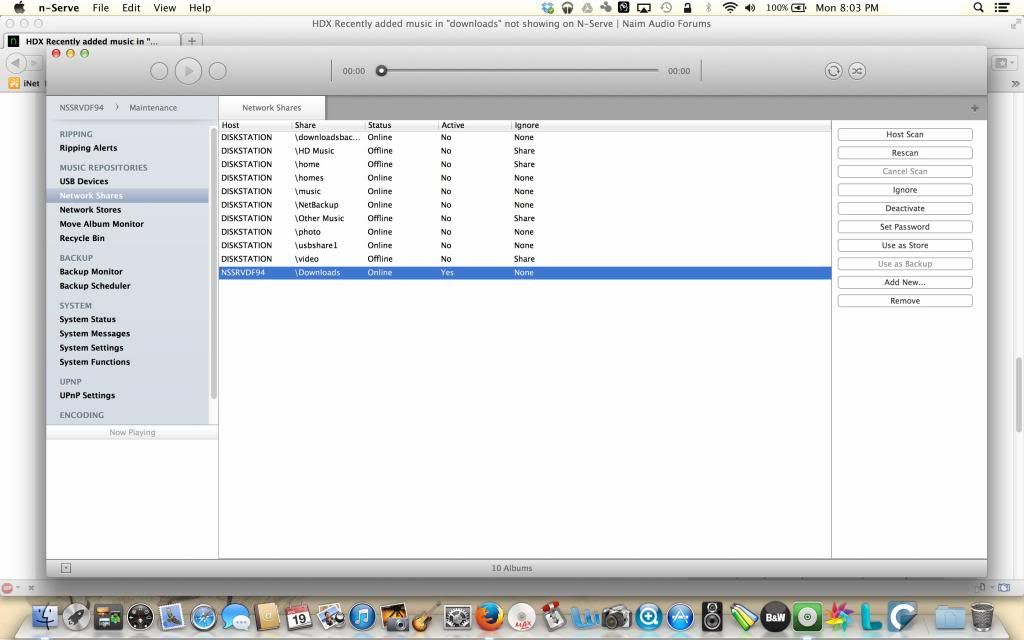Click the Dropbox icon in the menu bar
This screenshot has height=640, width=1024.
(548, 8)
